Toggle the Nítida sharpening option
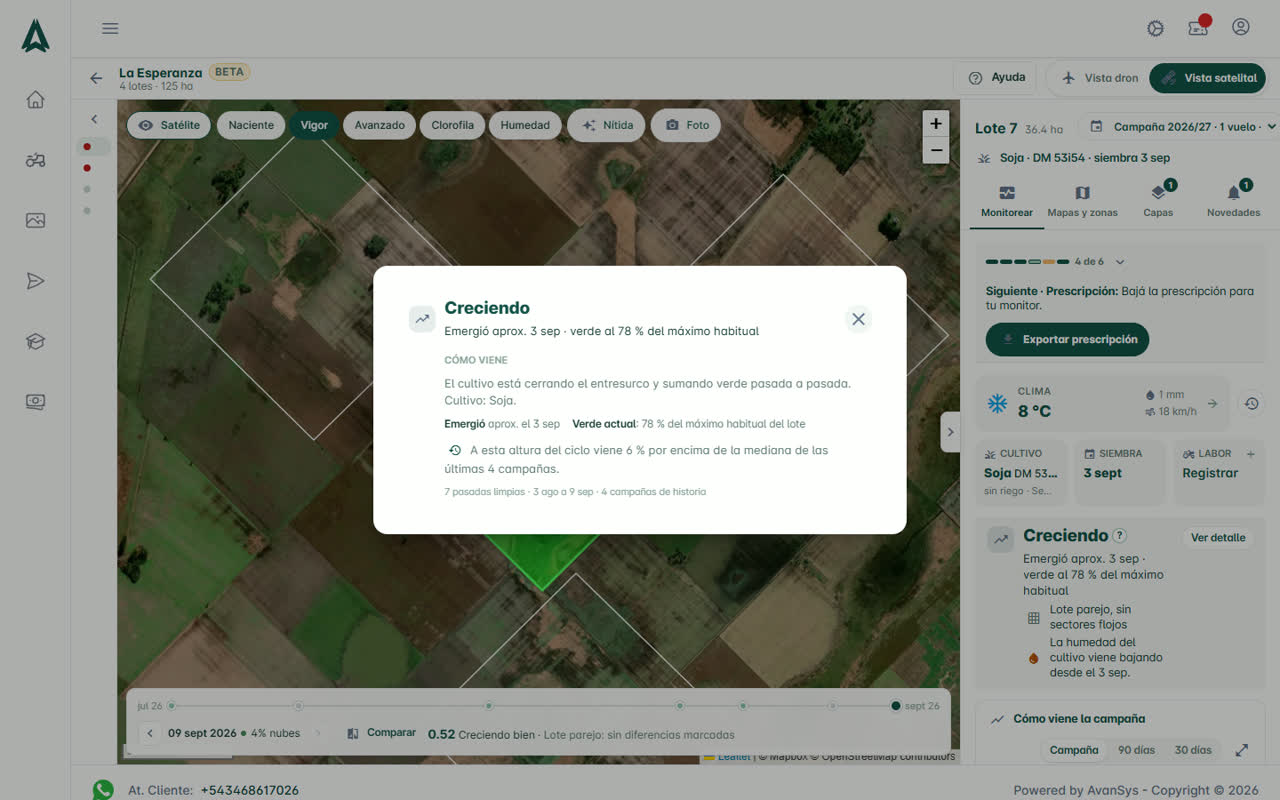 point(608,125)
